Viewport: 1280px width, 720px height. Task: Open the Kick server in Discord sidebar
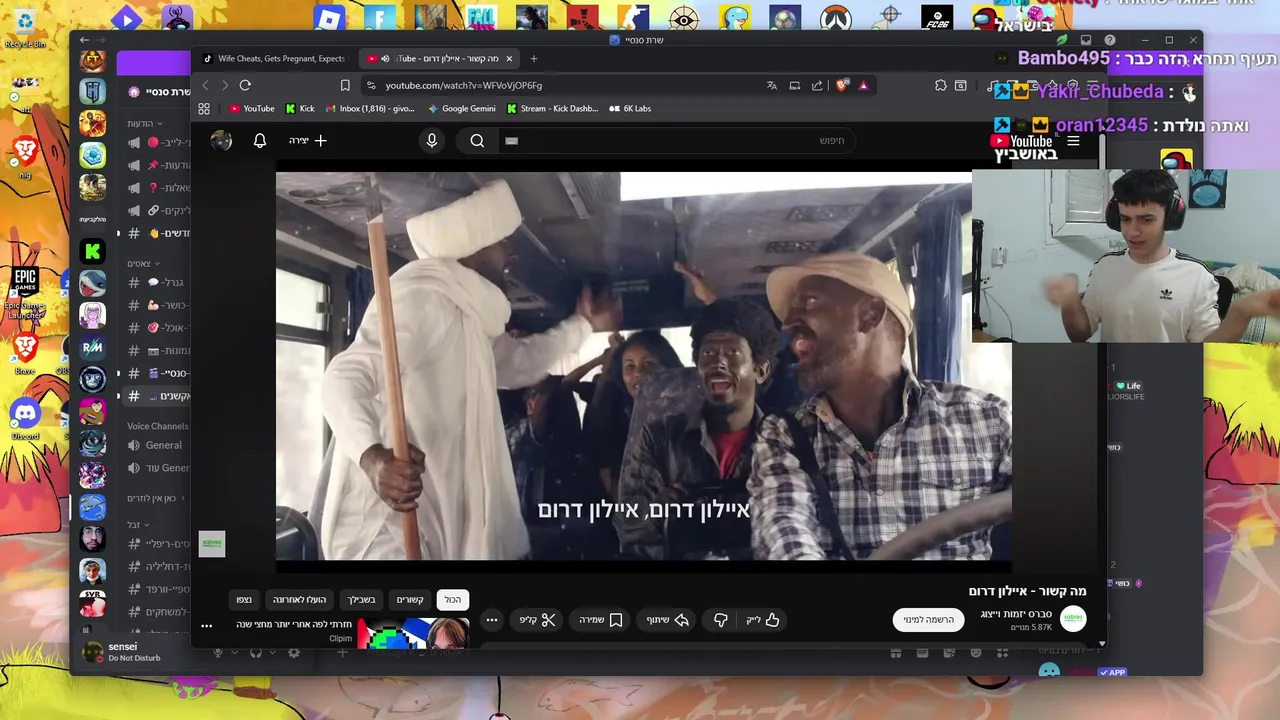point(93,250)
